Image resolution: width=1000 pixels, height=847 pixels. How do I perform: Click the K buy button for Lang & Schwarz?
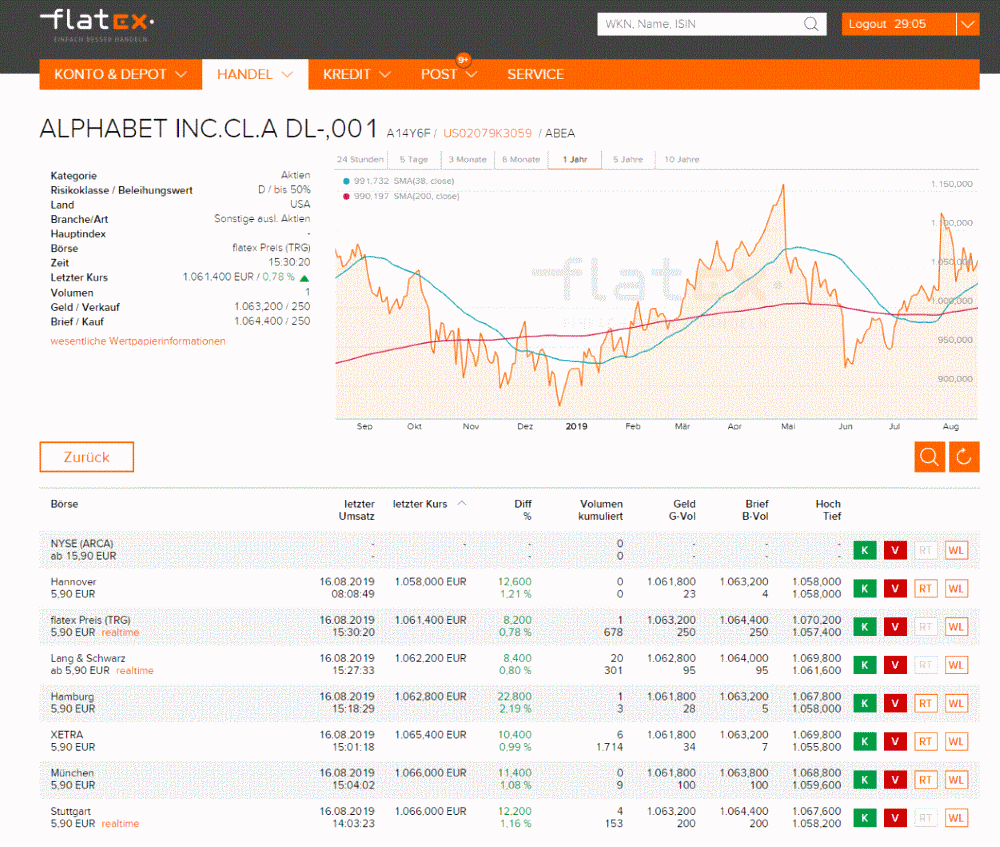(x=864, y=665)
